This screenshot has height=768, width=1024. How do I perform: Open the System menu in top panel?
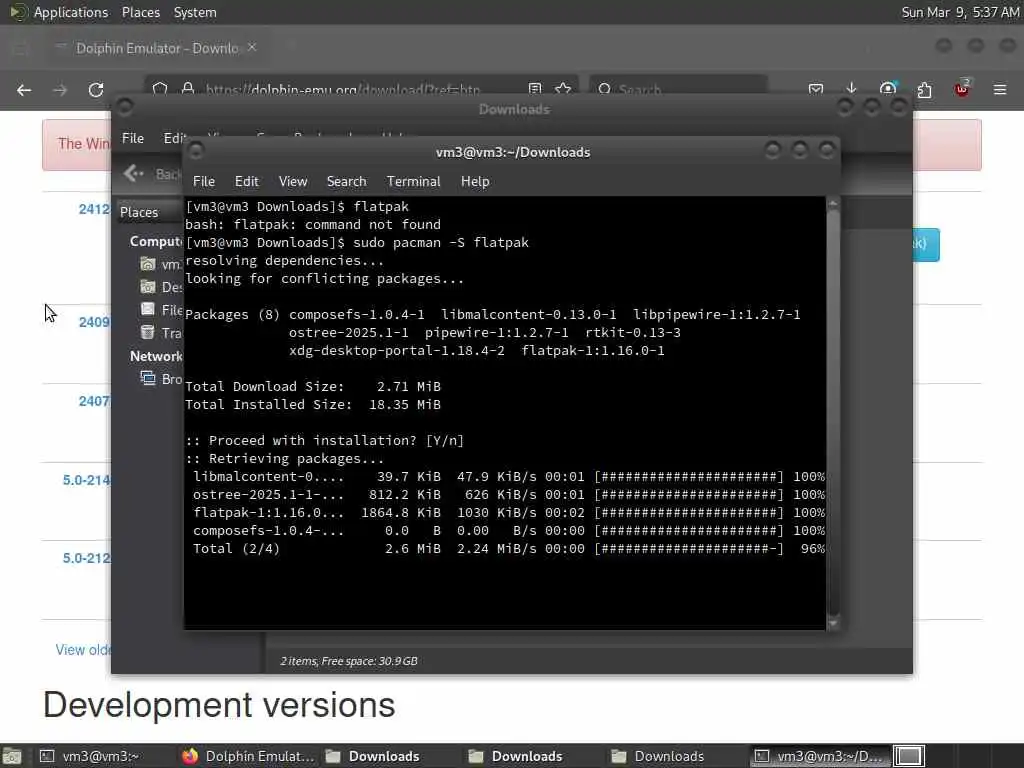click(195, 12)
